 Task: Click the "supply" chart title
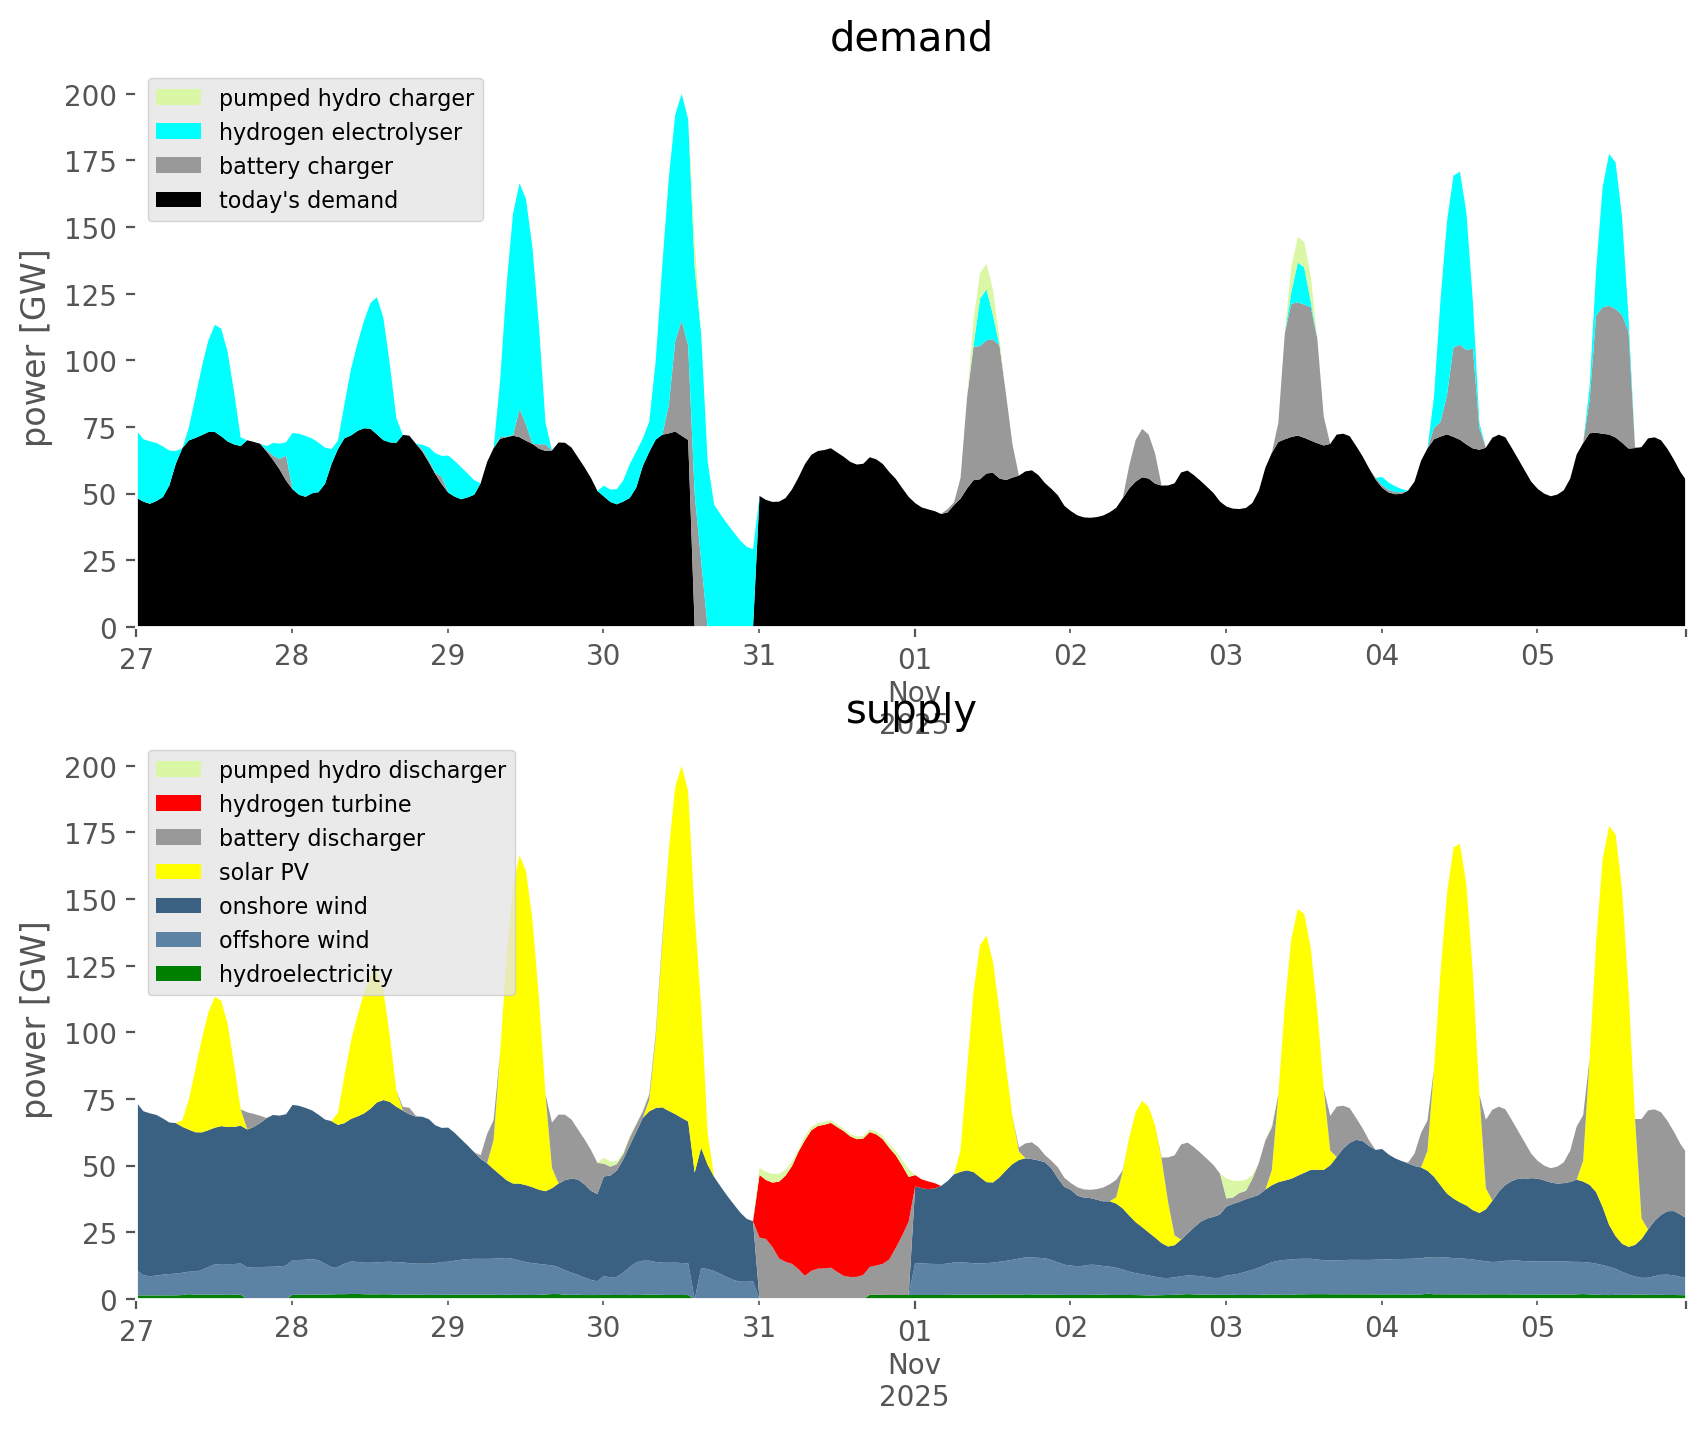coord(910,710)
